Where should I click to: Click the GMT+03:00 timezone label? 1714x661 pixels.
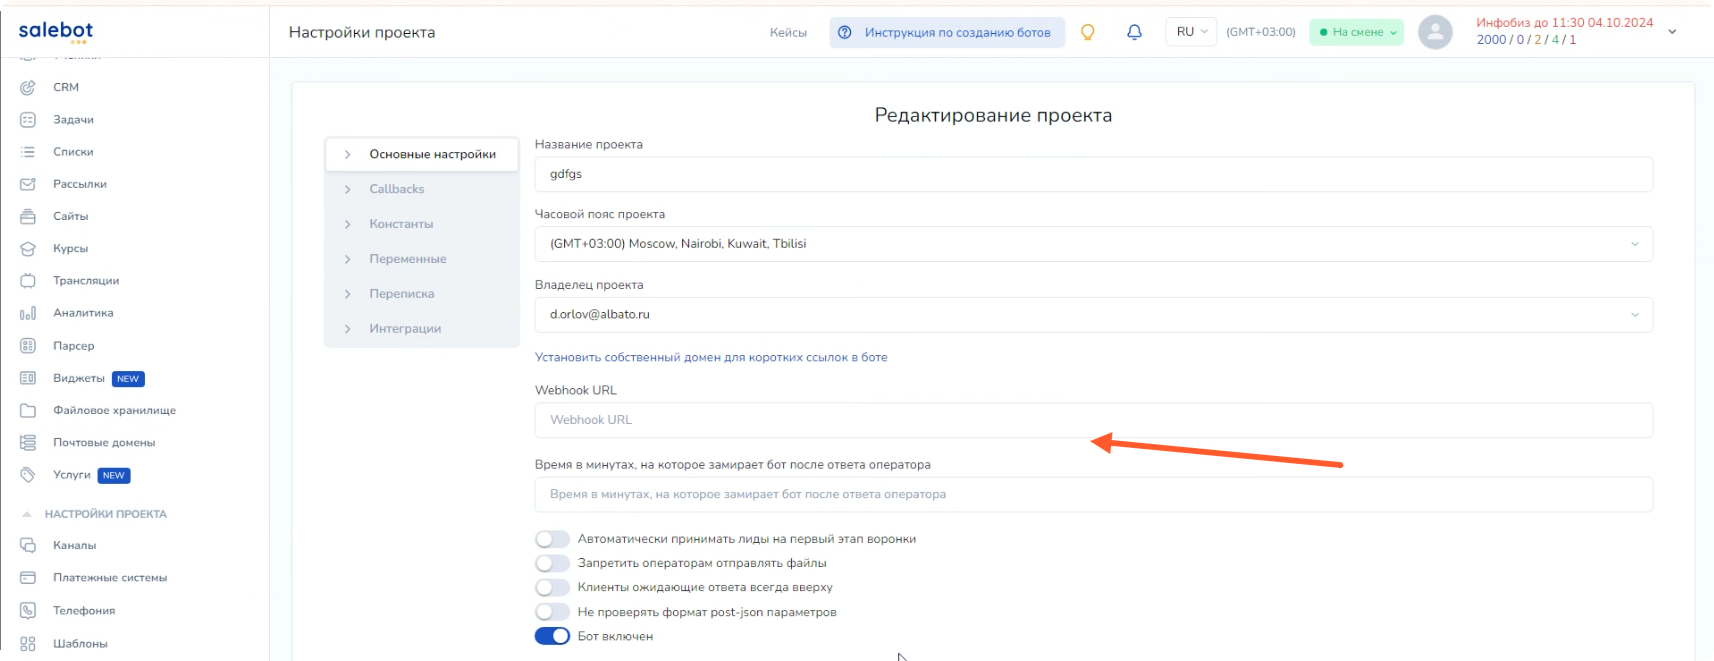(x=1261, y=32)
